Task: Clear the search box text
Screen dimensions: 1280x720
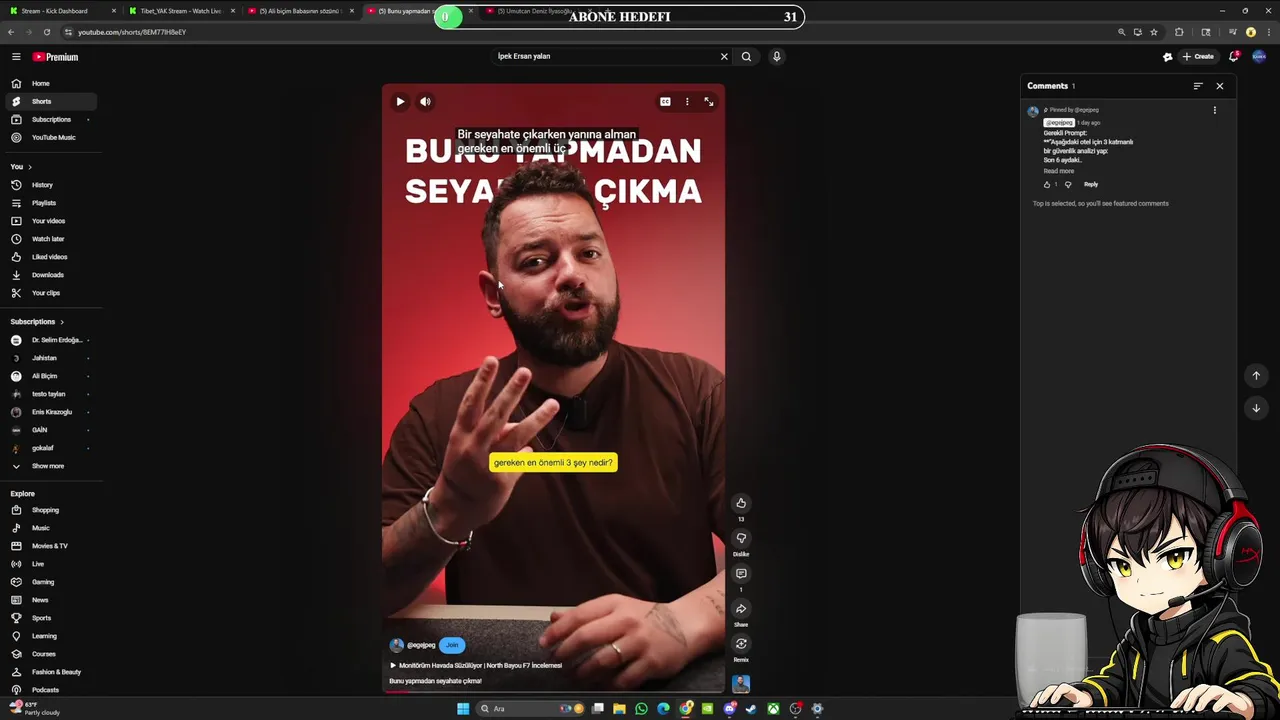Action: coord(724,56)
